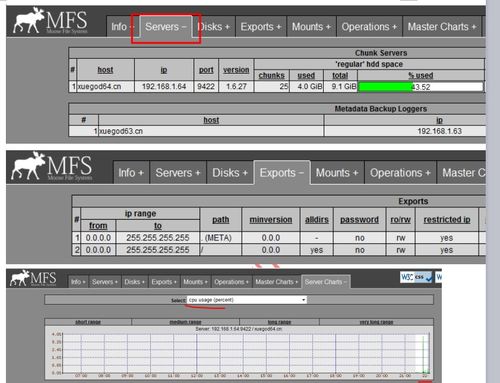The width and height of the screenshot is (500, 383).
Task: Sort chunk servers by chunks column
Action: pos(271,75)
